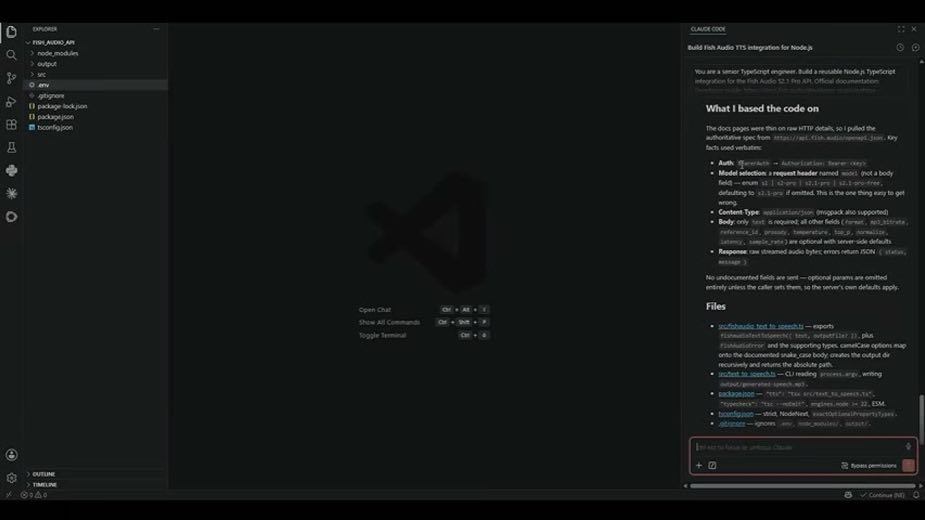Click the user prompt message bubble

click(799, 81)
